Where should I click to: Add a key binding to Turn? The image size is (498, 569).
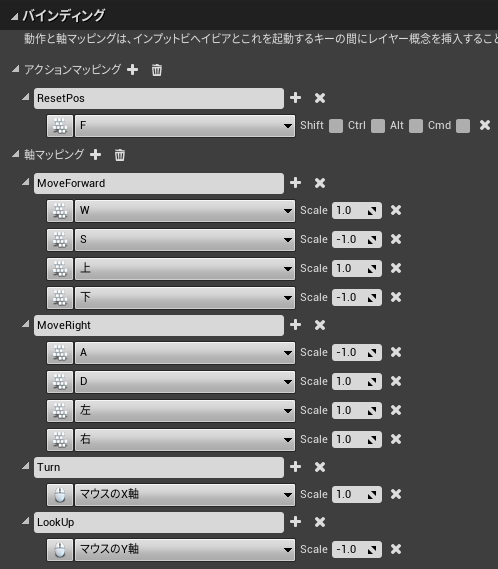(x=295, y=466)
